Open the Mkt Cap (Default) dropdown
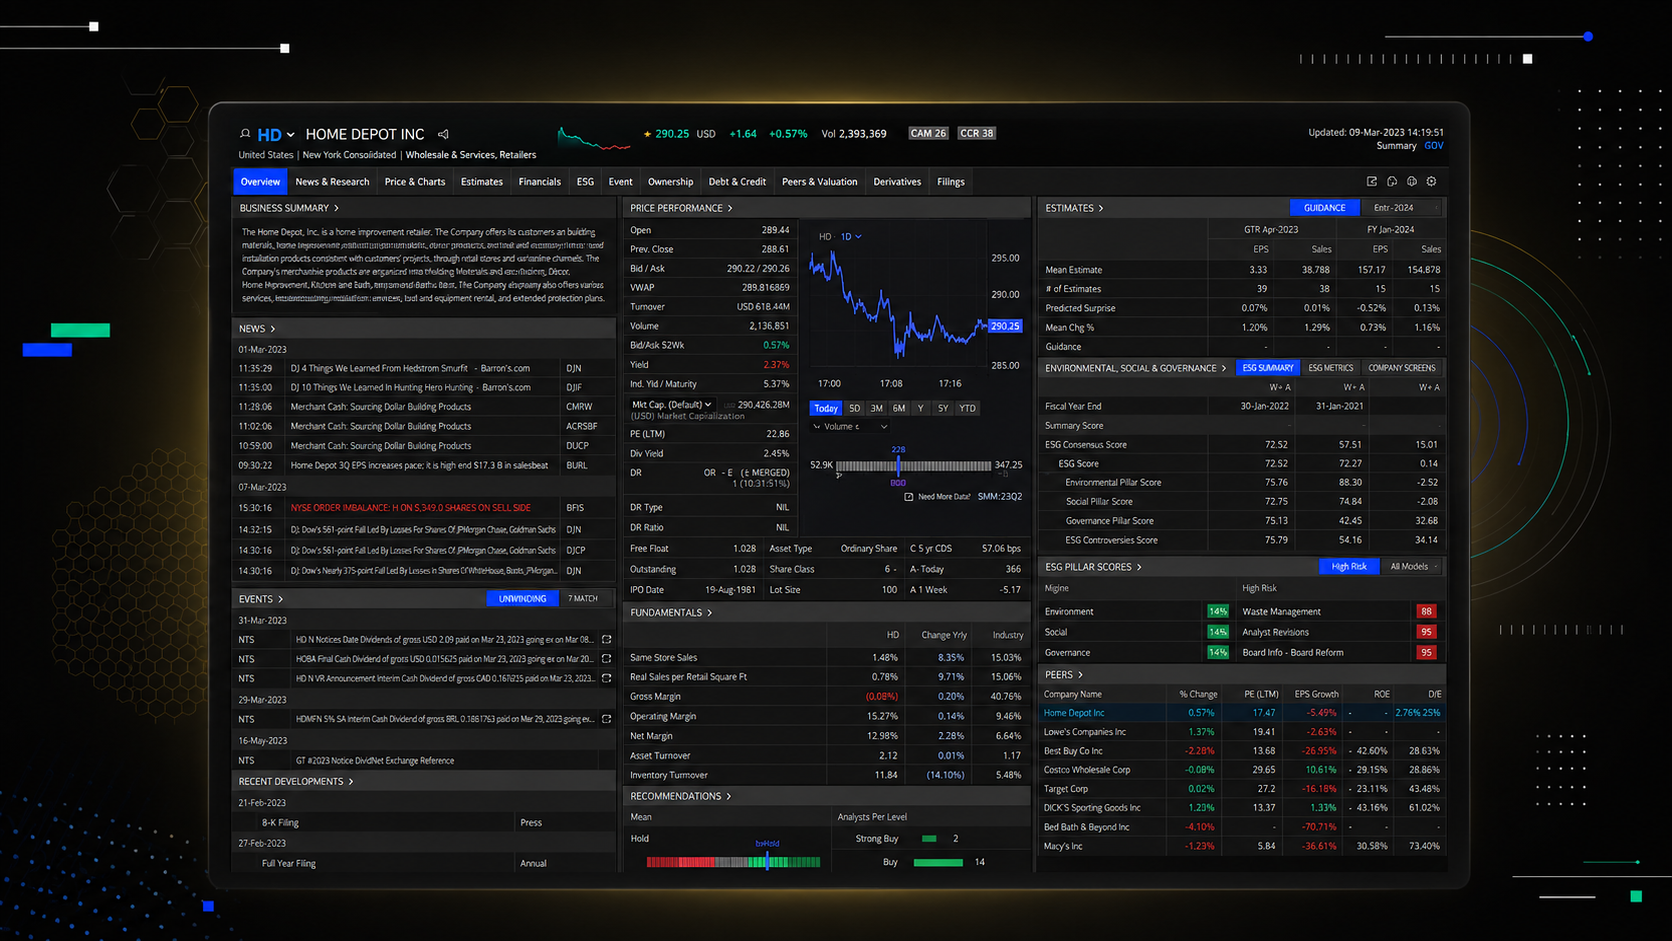1672x941 pixels. click(671, 405)
